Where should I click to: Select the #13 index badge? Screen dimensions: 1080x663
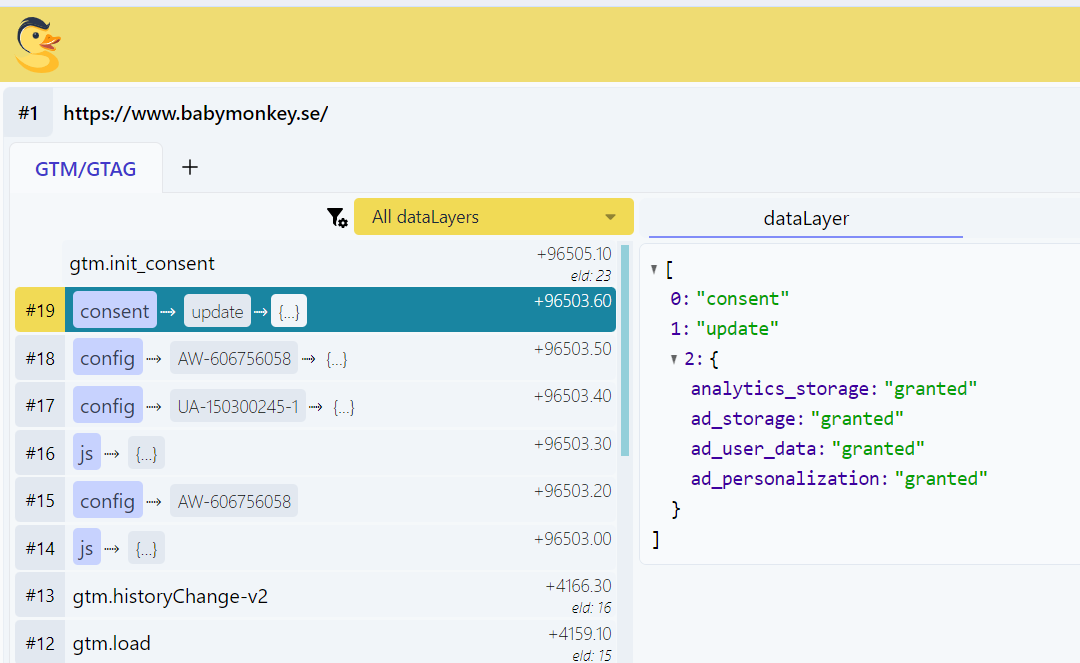pyautogui.click(x=40, y=596)
